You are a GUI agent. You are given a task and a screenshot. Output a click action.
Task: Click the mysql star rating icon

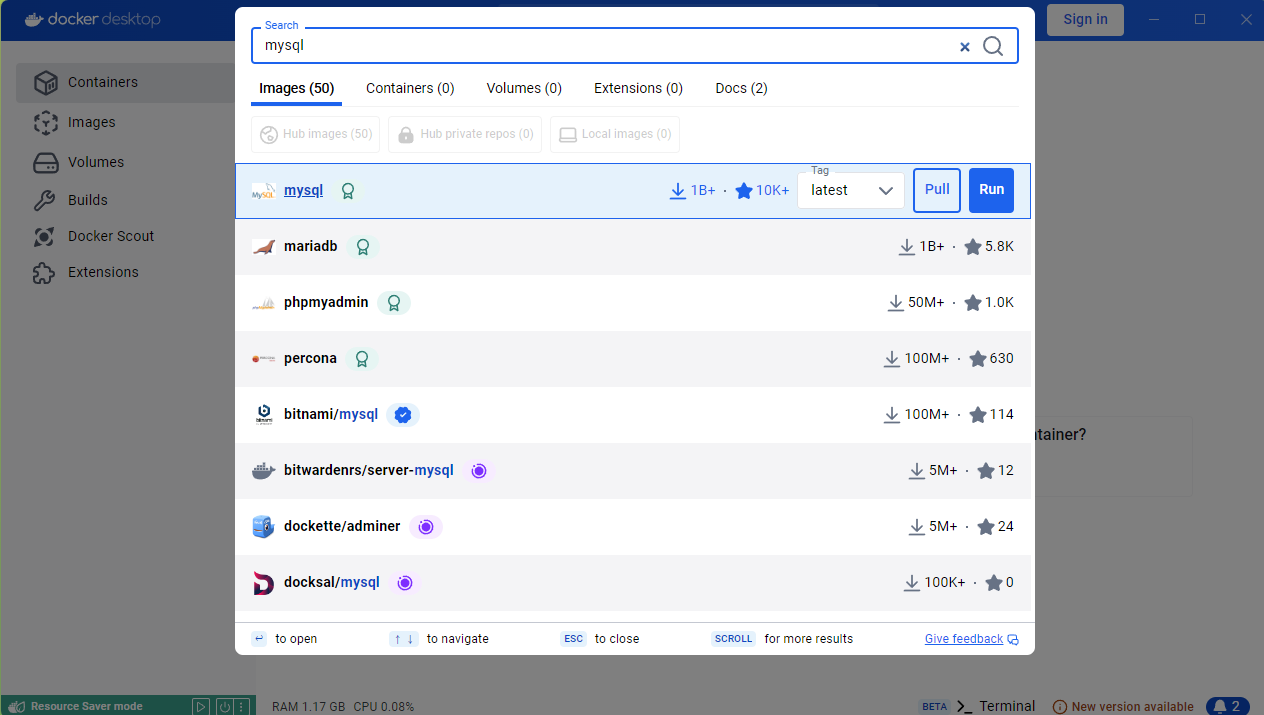click(744, 190)
